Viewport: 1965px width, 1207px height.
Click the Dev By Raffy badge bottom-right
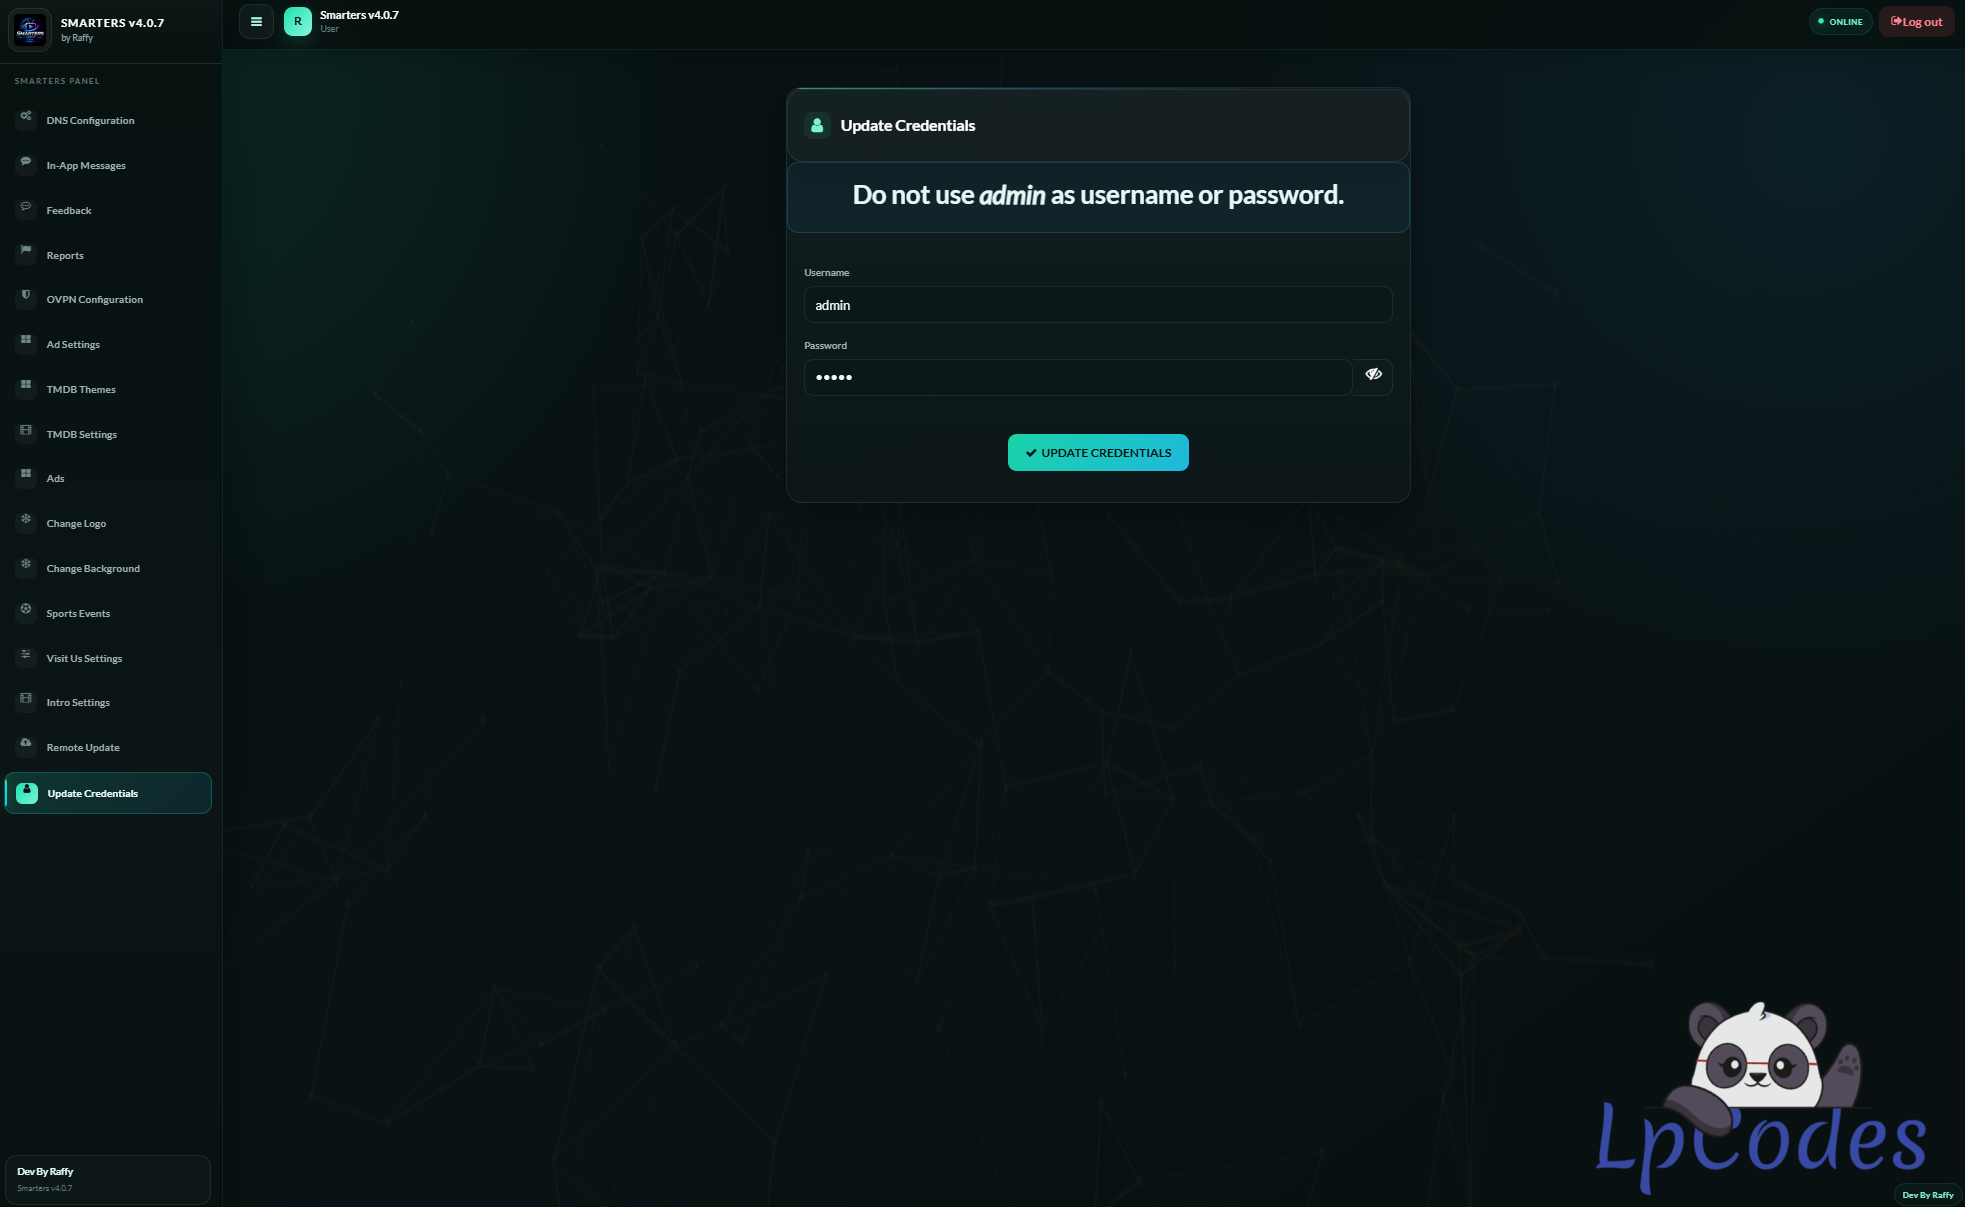1927,1195
